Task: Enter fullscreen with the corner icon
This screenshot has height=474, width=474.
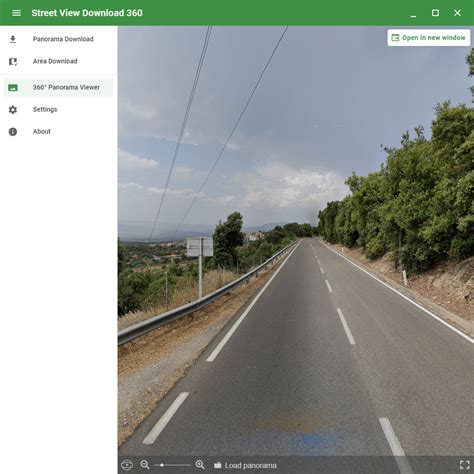Action: 465,465
